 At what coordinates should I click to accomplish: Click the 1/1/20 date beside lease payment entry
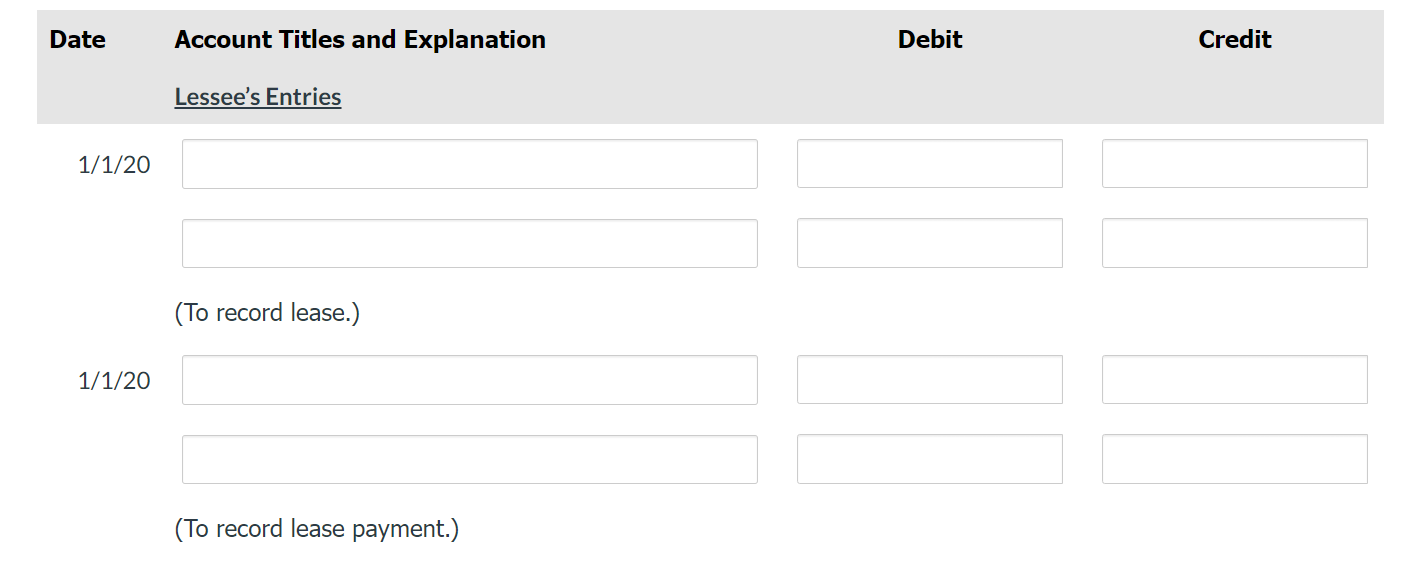coord(114,381)
